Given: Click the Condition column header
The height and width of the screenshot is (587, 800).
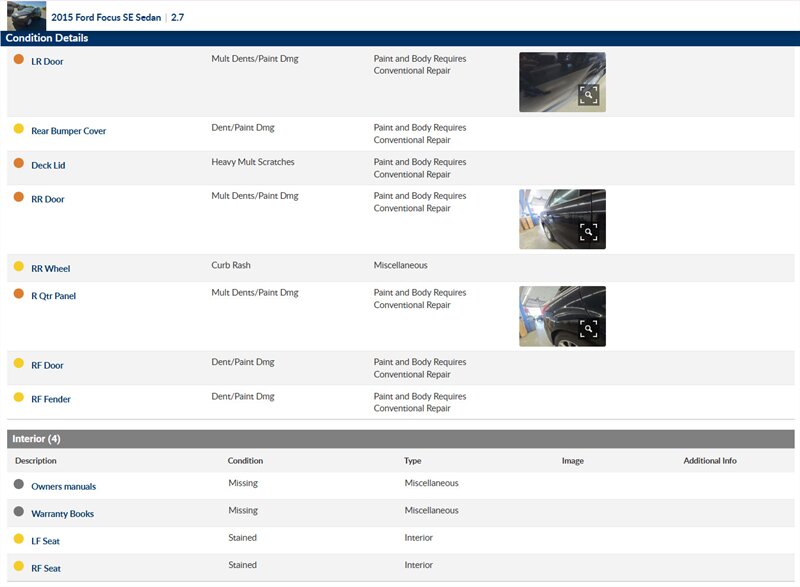Looking at the screenshot, I should click(x=245, y=461).
